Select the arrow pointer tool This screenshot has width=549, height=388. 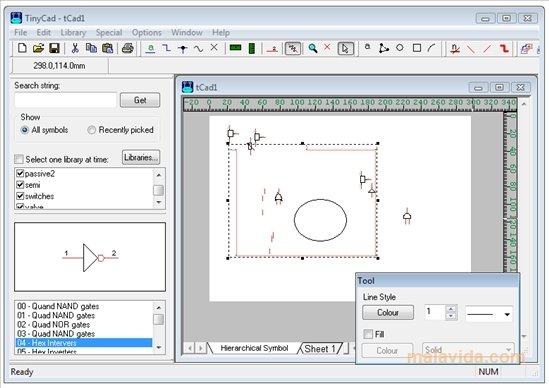(x=345, y=49)
